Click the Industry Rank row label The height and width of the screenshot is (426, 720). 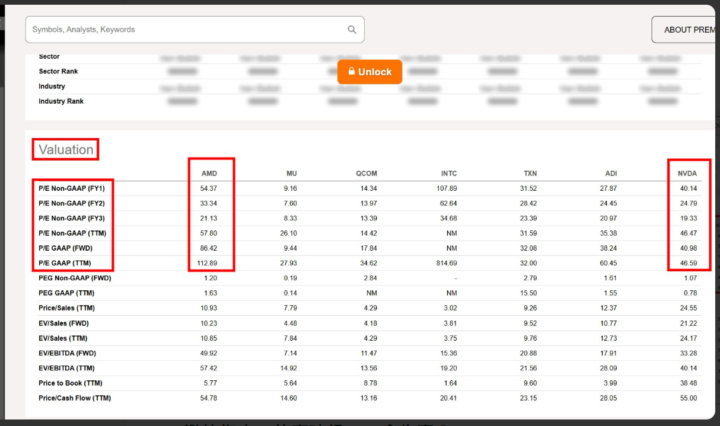(x=61, y=101)
